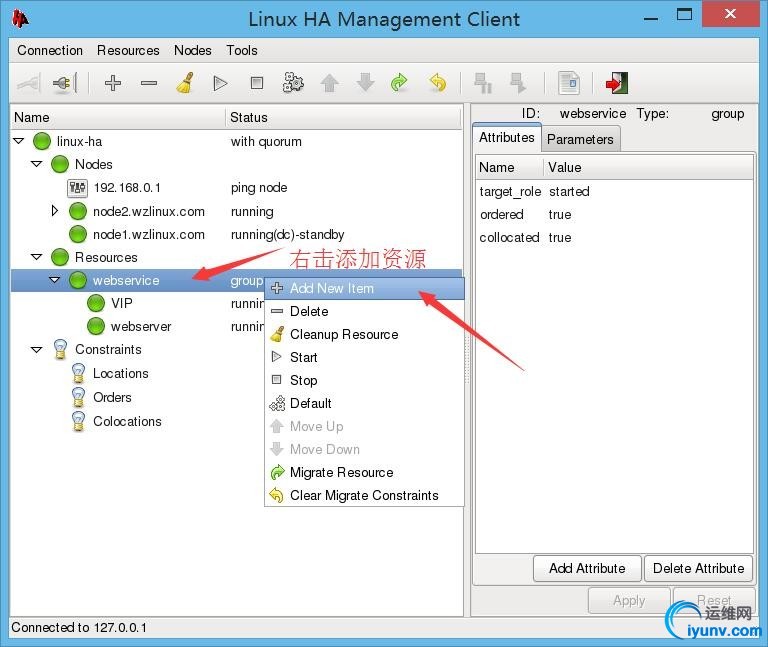Click the lightbulb icon next to Constraints
This screenshot has height=647, width=768.
[60, 350]
